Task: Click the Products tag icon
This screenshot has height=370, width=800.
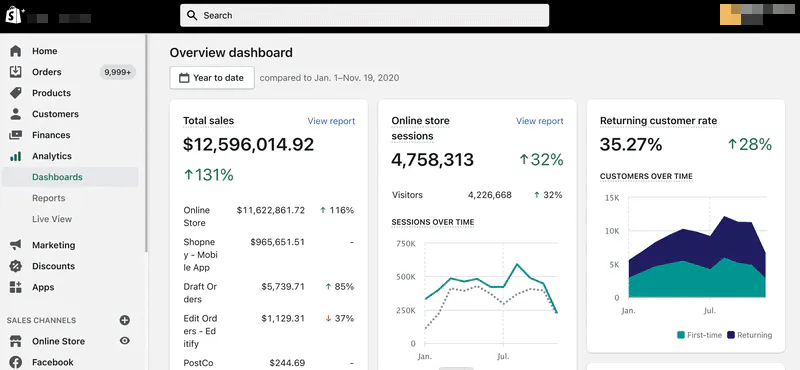Action: 16,93
